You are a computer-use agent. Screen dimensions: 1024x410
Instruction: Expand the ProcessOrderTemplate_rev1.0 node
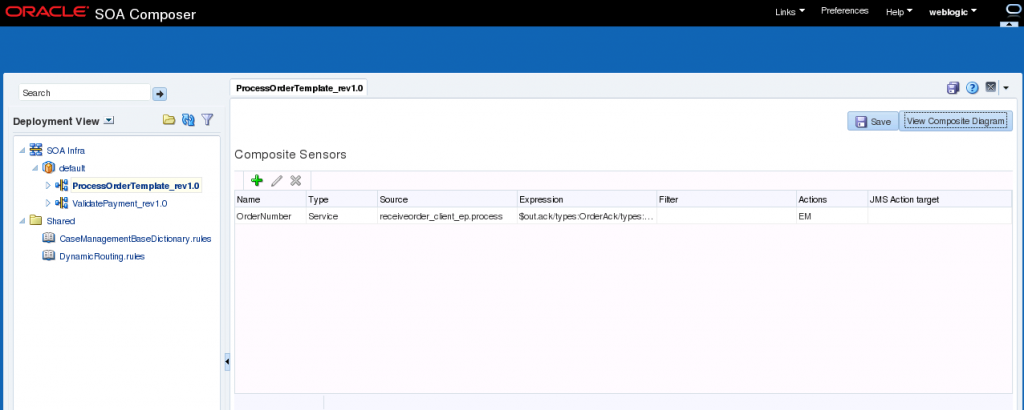(48, 186)
